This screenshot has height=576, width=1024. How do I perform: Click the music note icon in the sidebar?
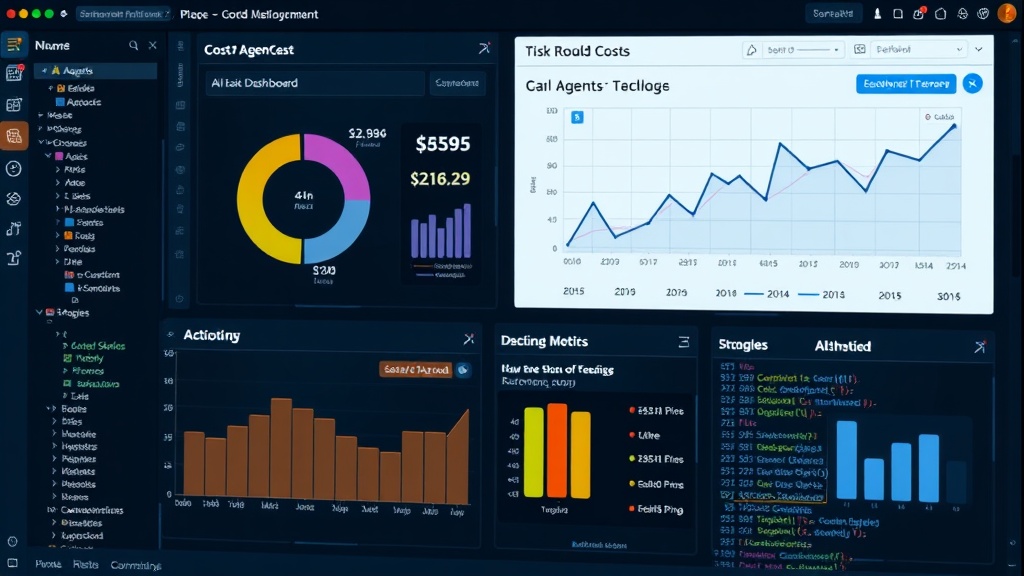(x=14, y=229)
